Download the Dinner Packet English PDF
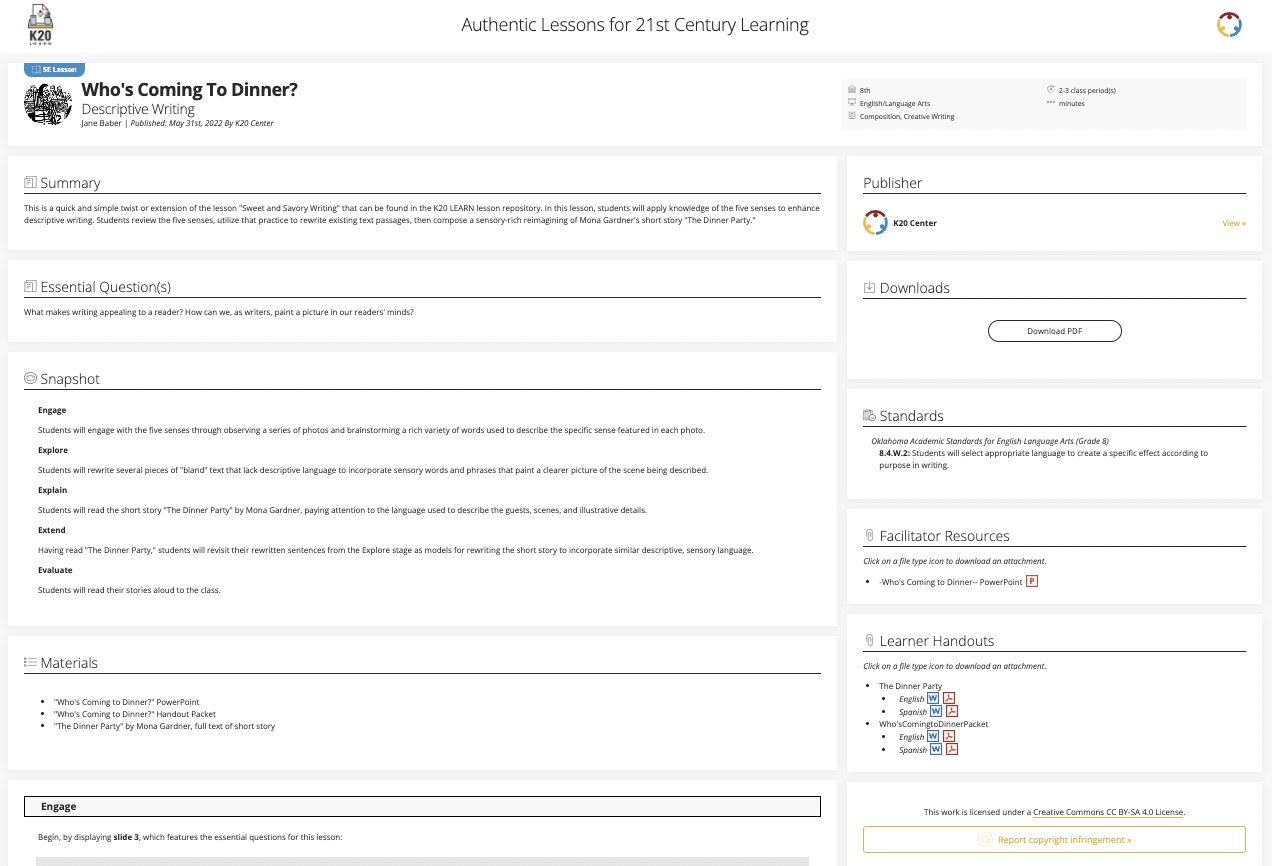Image resolution: width=1272 pixels, height=866 pixels. tap(951, 737)
